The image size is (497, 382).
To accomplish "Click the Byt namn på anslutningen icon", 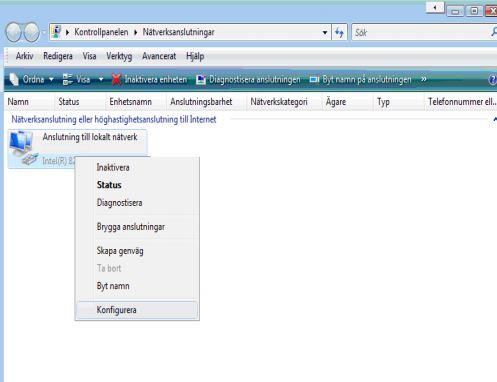I will pos(314,79).
